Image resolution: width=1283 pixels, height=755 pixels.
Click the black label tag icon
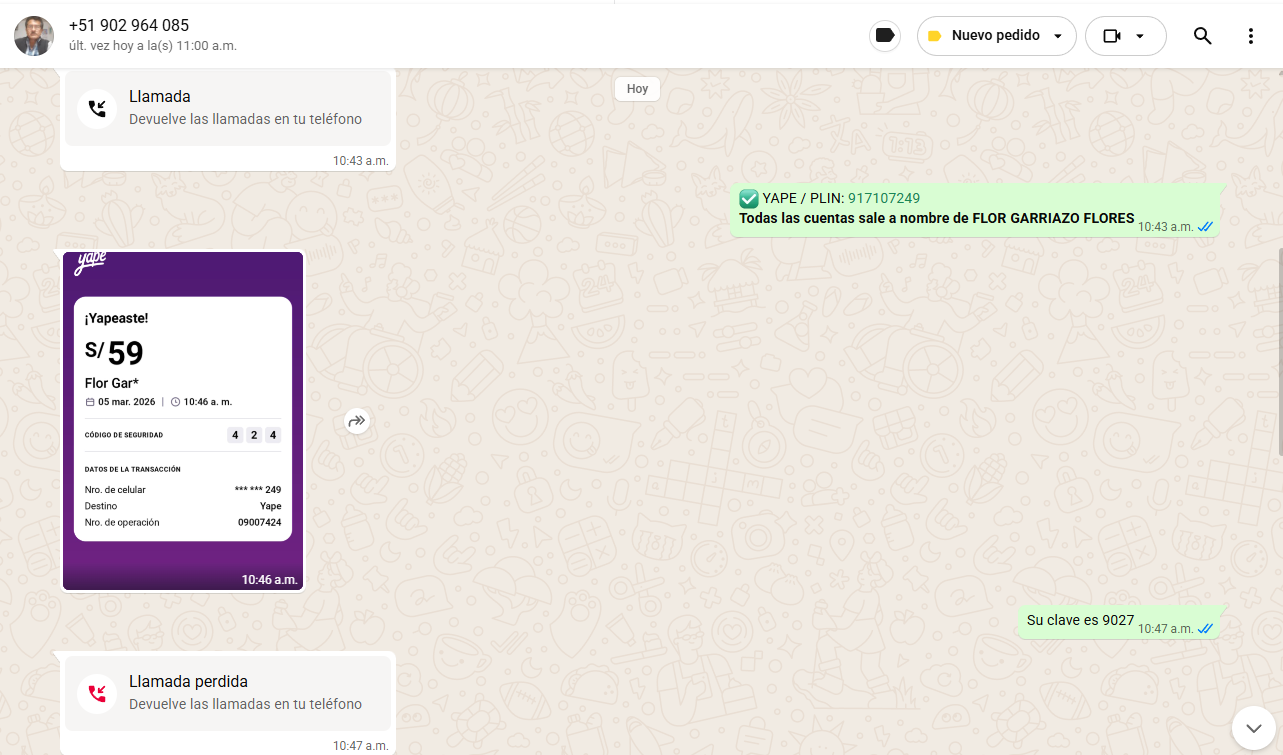884,36
